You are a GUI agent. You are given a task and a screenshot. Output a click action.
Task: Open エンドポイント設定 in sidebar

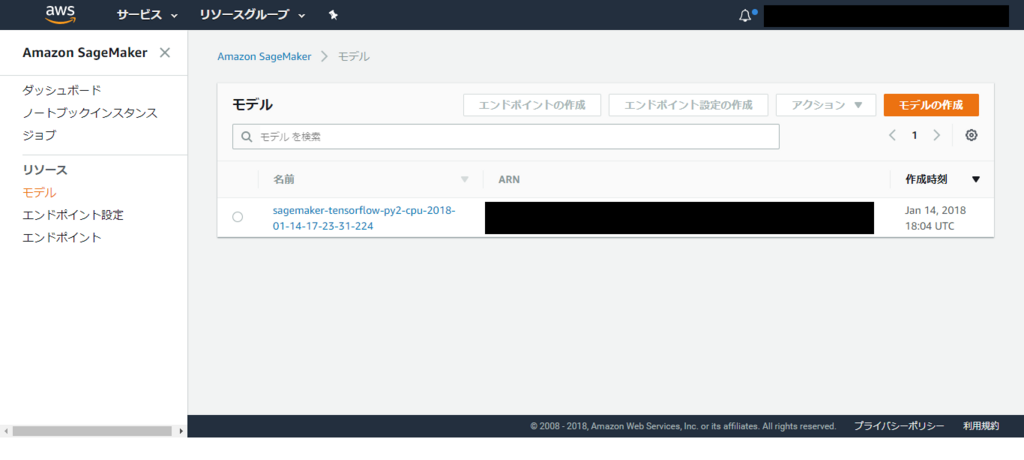point(73,215)
